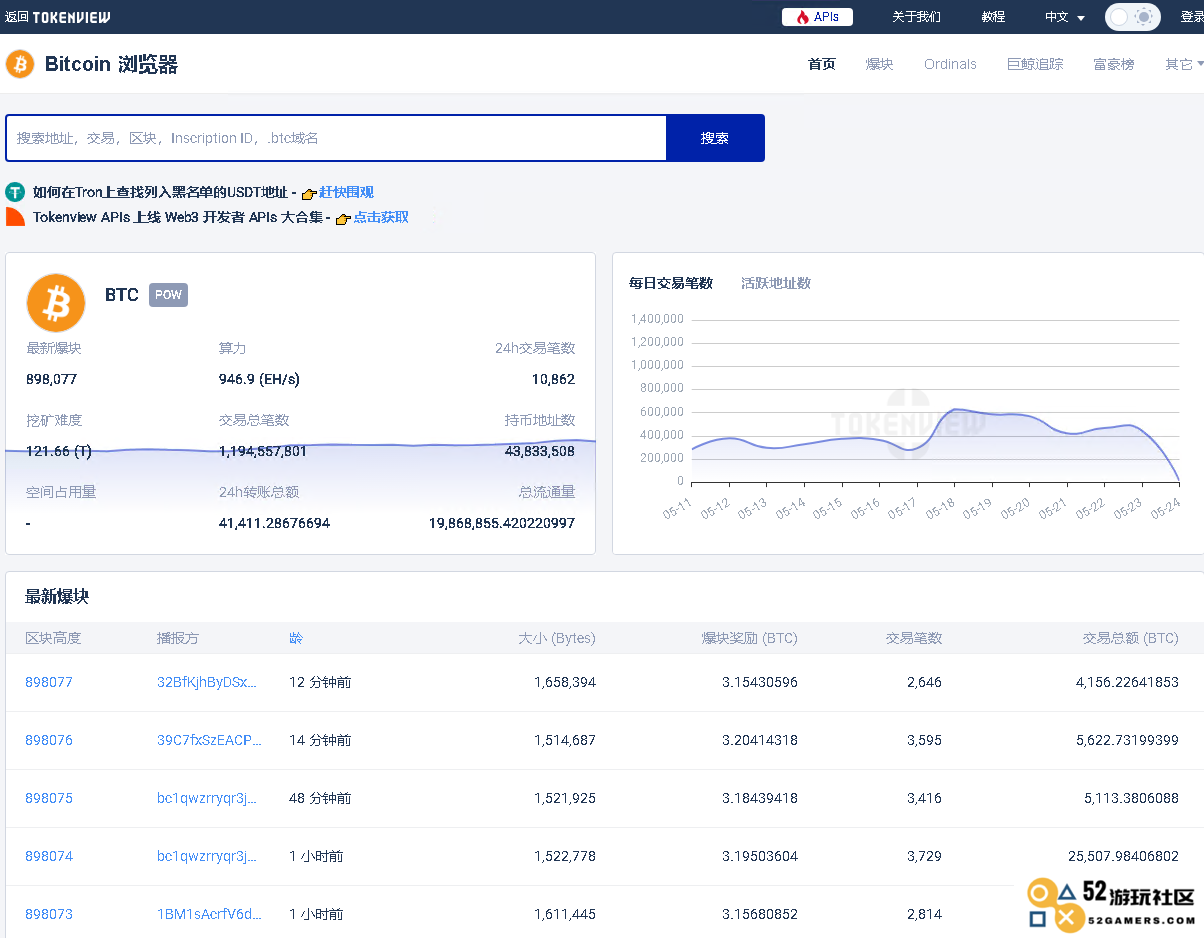This screenshot has width=1204, height=938.
Task: Open block 898075
Action: [x=49, y=798]
